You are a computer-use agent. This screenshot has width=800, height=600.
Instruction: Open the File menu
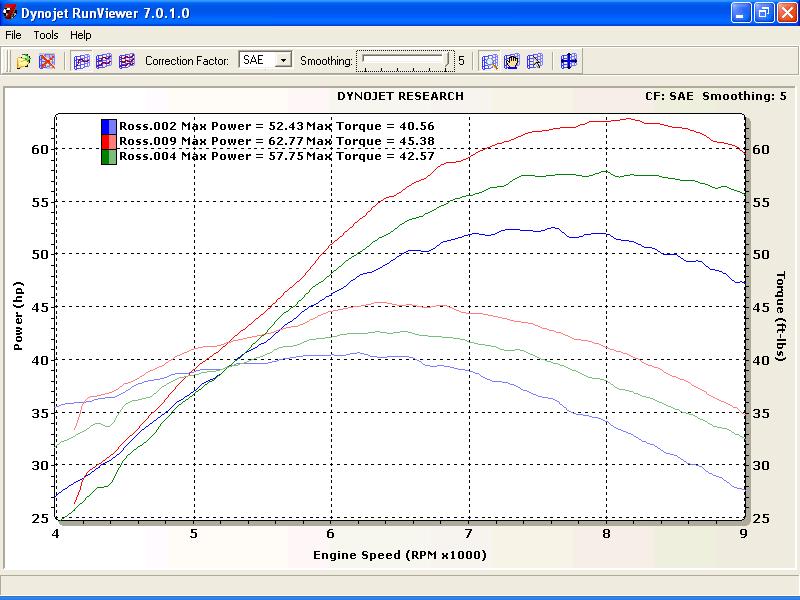13,35
